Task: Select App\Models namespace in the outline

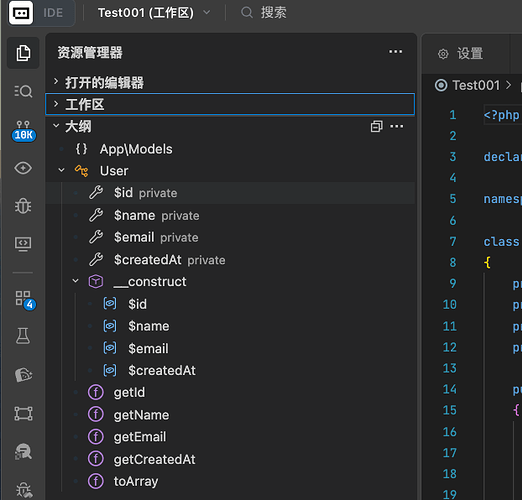Action: click(x=230, y=149)
